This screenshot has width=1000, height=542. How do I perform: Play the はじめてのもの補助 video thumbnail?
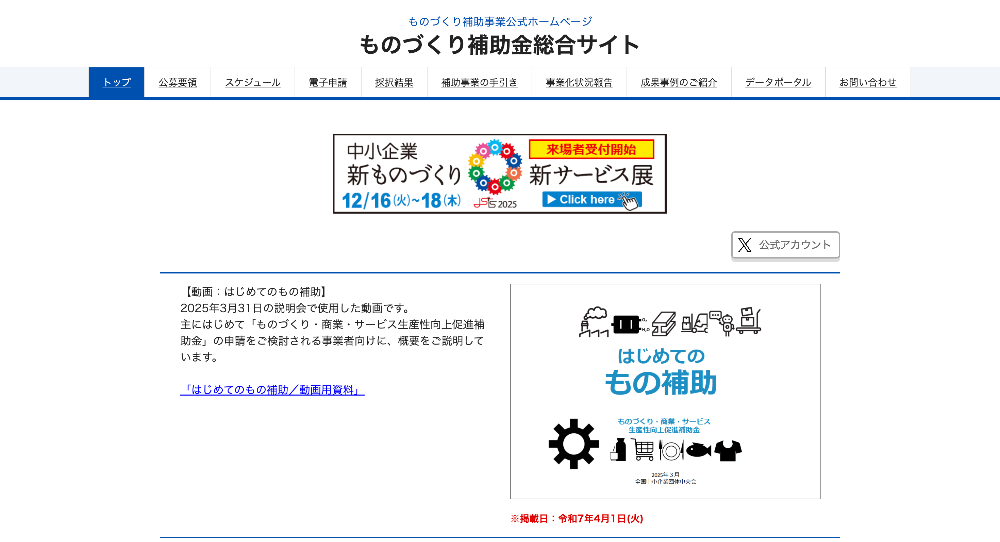(x=665, y=392)
